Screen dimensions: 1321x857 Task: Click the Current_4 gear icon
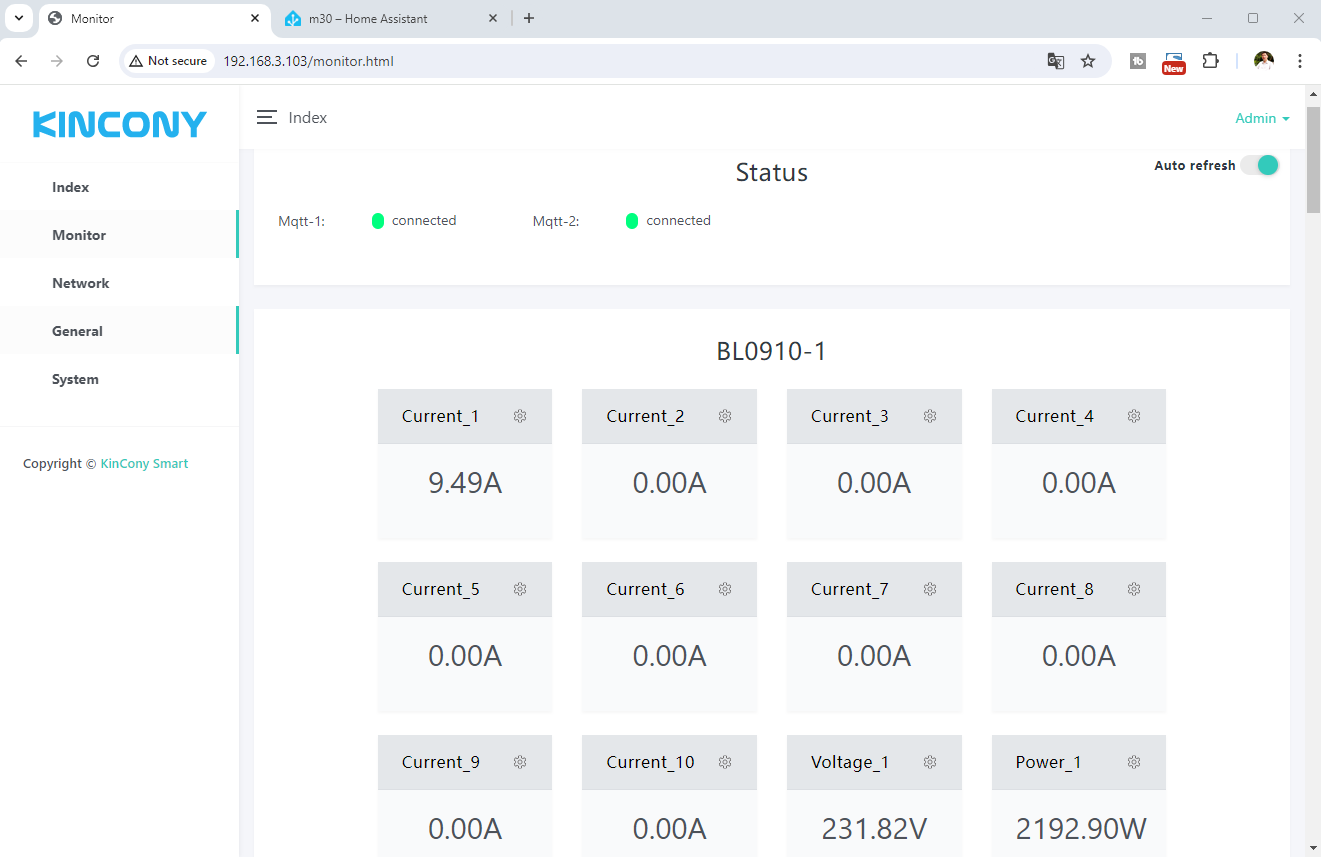point(1134,416)
